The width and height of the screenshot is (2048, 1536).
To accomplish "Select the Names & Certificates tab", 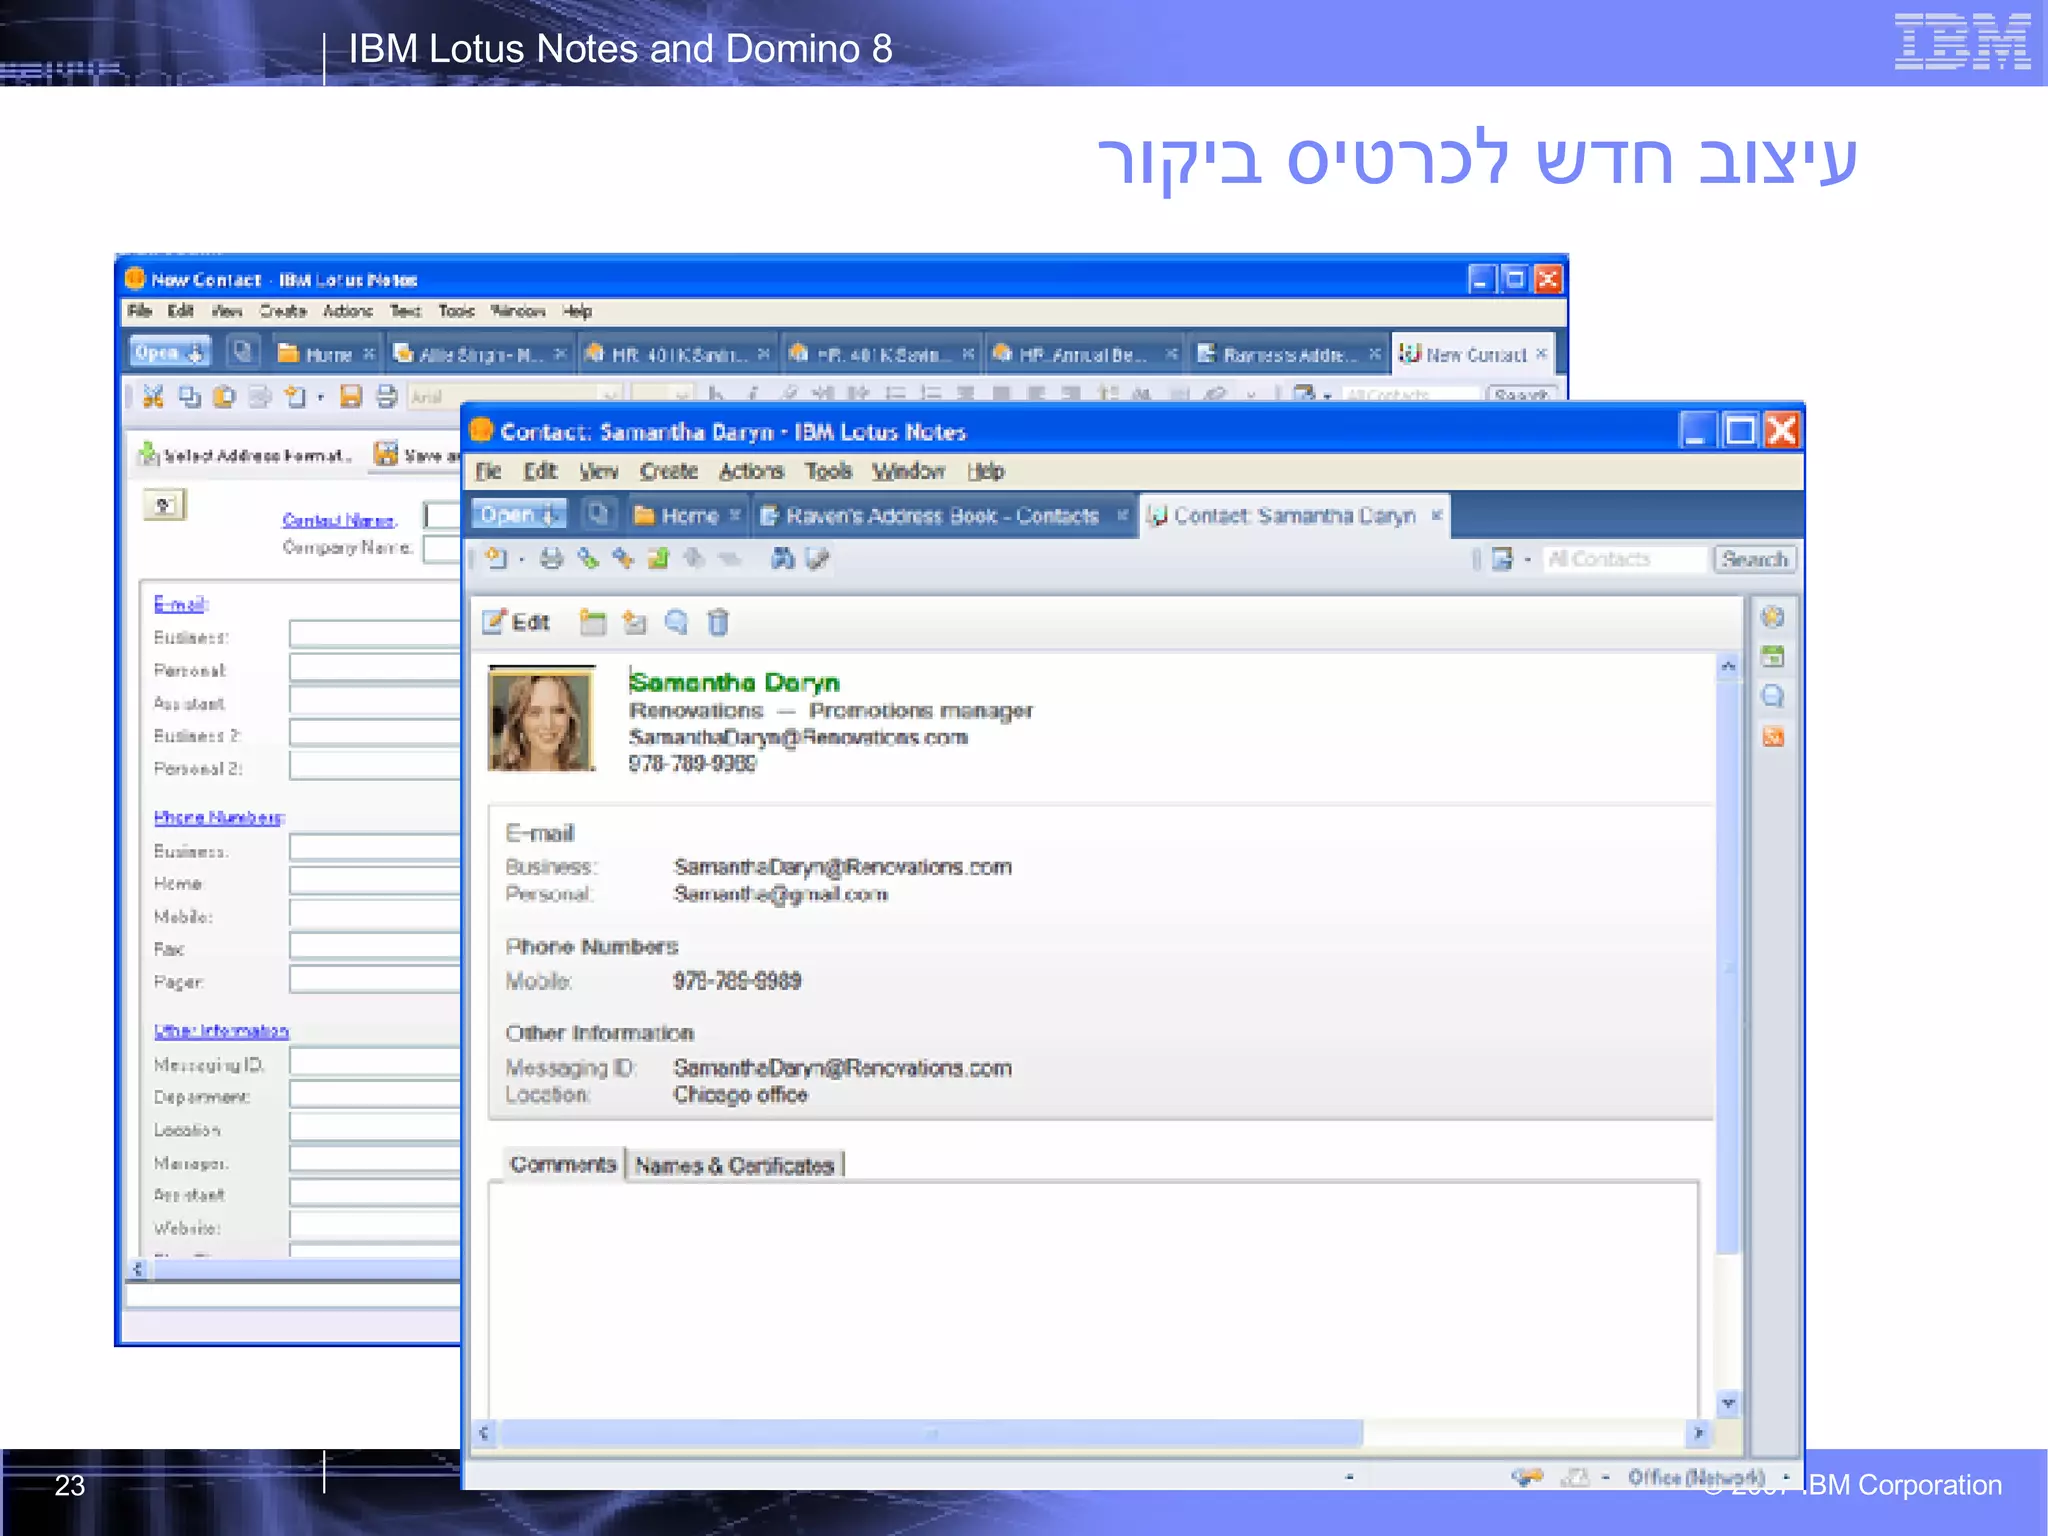I will click(x=734, y=1165).
